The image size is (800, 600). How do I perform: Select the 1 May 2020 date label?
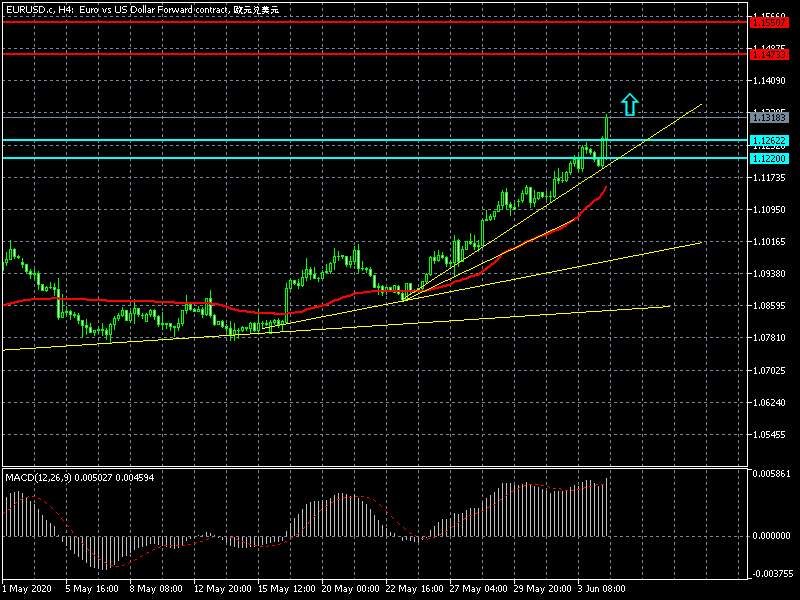pos(26,589)
